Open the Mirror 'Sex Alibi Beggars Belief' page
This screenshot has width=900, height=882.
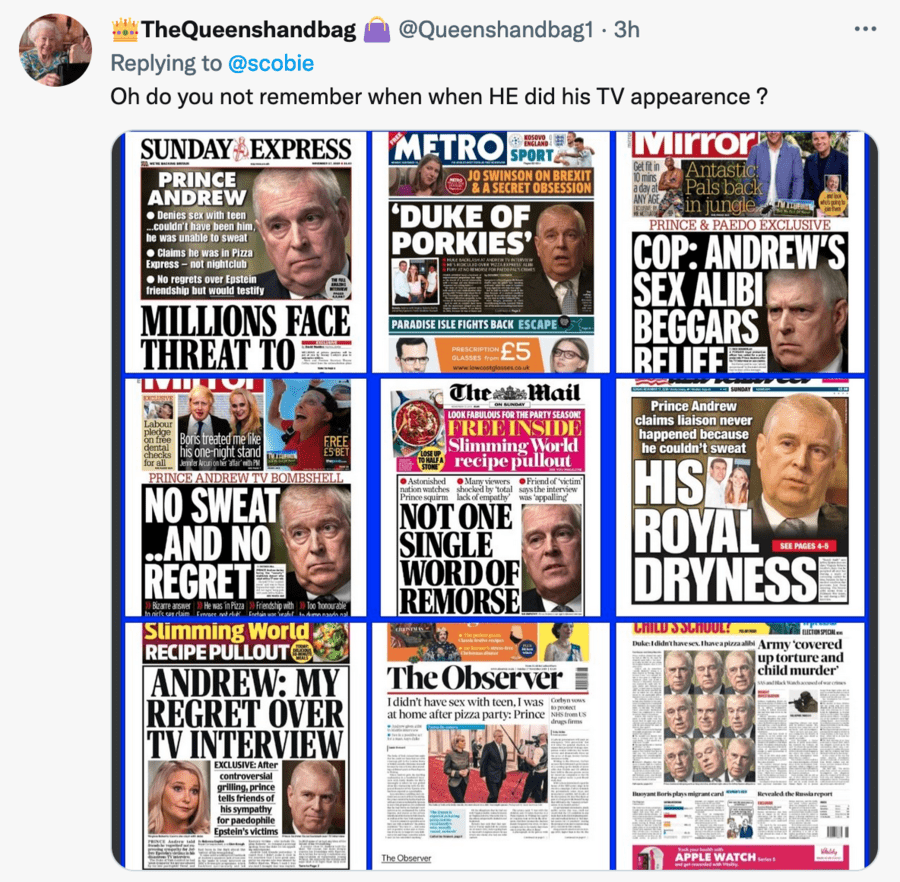(x=740, y=253)
